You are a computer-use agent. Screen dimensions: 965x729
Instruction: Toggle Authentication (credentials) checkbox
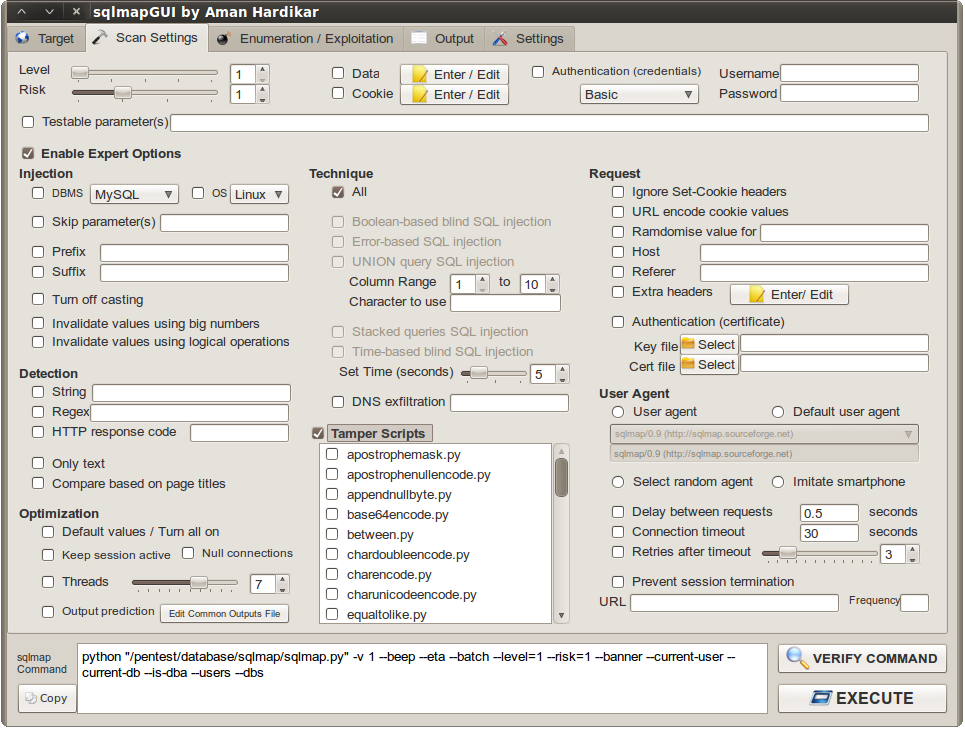(x=538, y=72)
